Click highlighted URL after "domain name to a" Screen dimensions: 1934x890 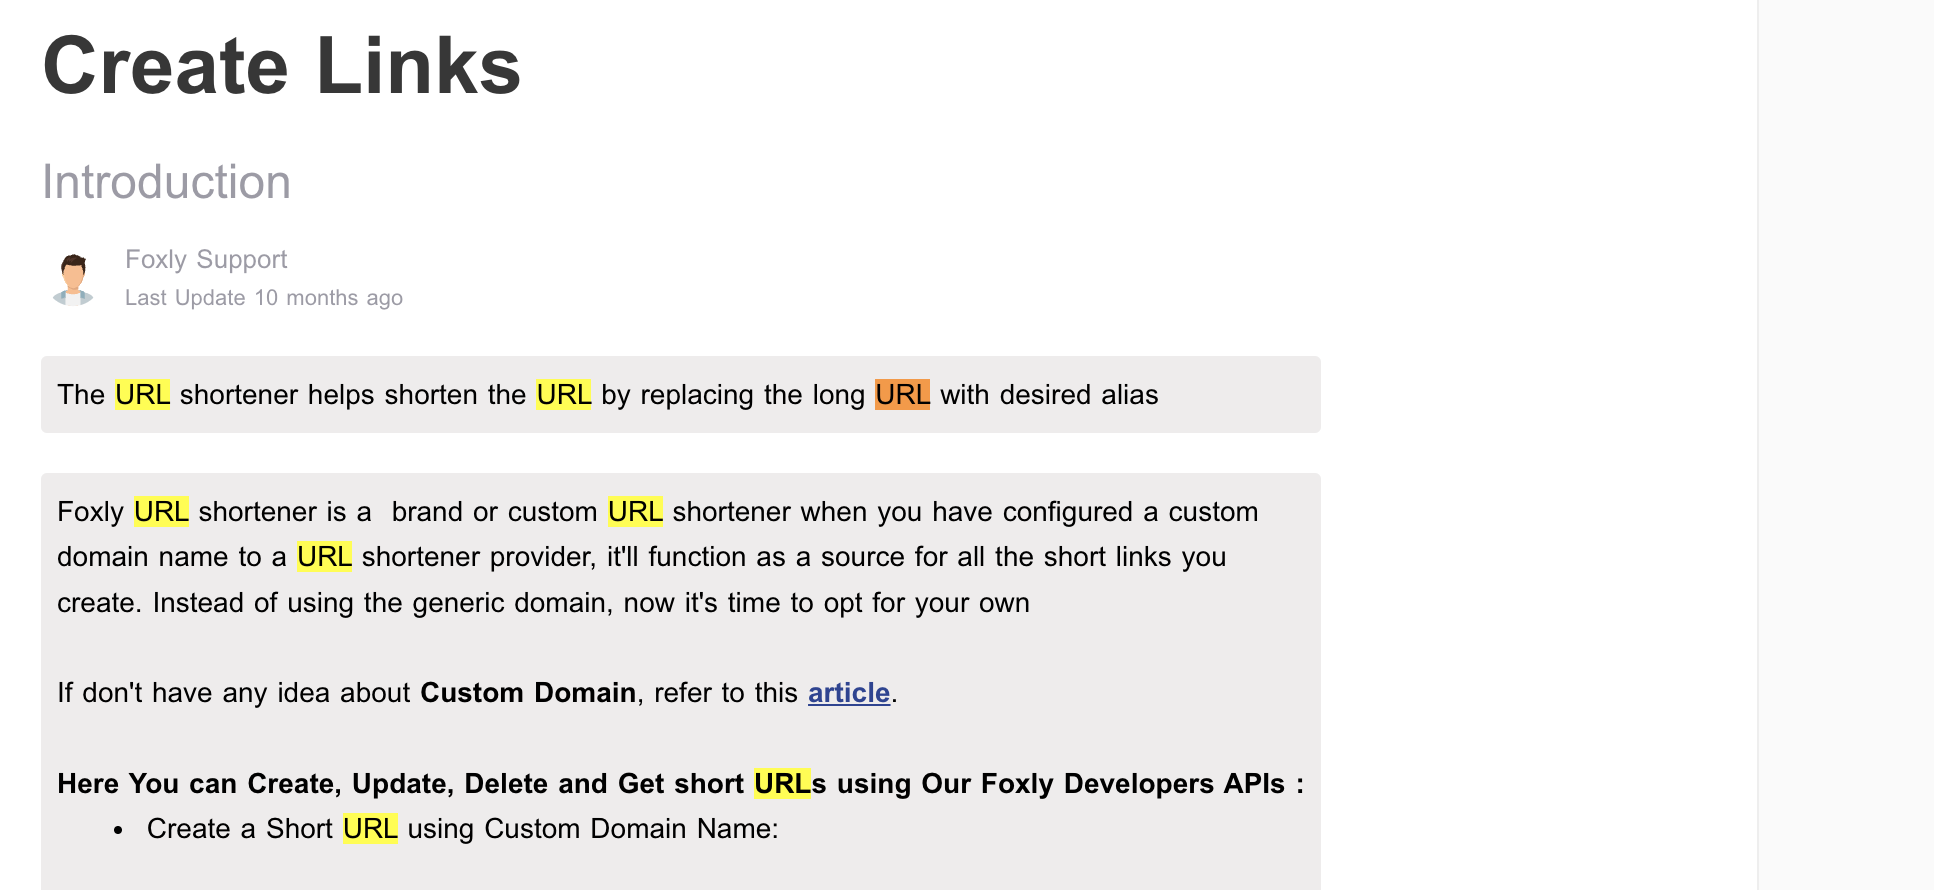[x=324, y=557]
